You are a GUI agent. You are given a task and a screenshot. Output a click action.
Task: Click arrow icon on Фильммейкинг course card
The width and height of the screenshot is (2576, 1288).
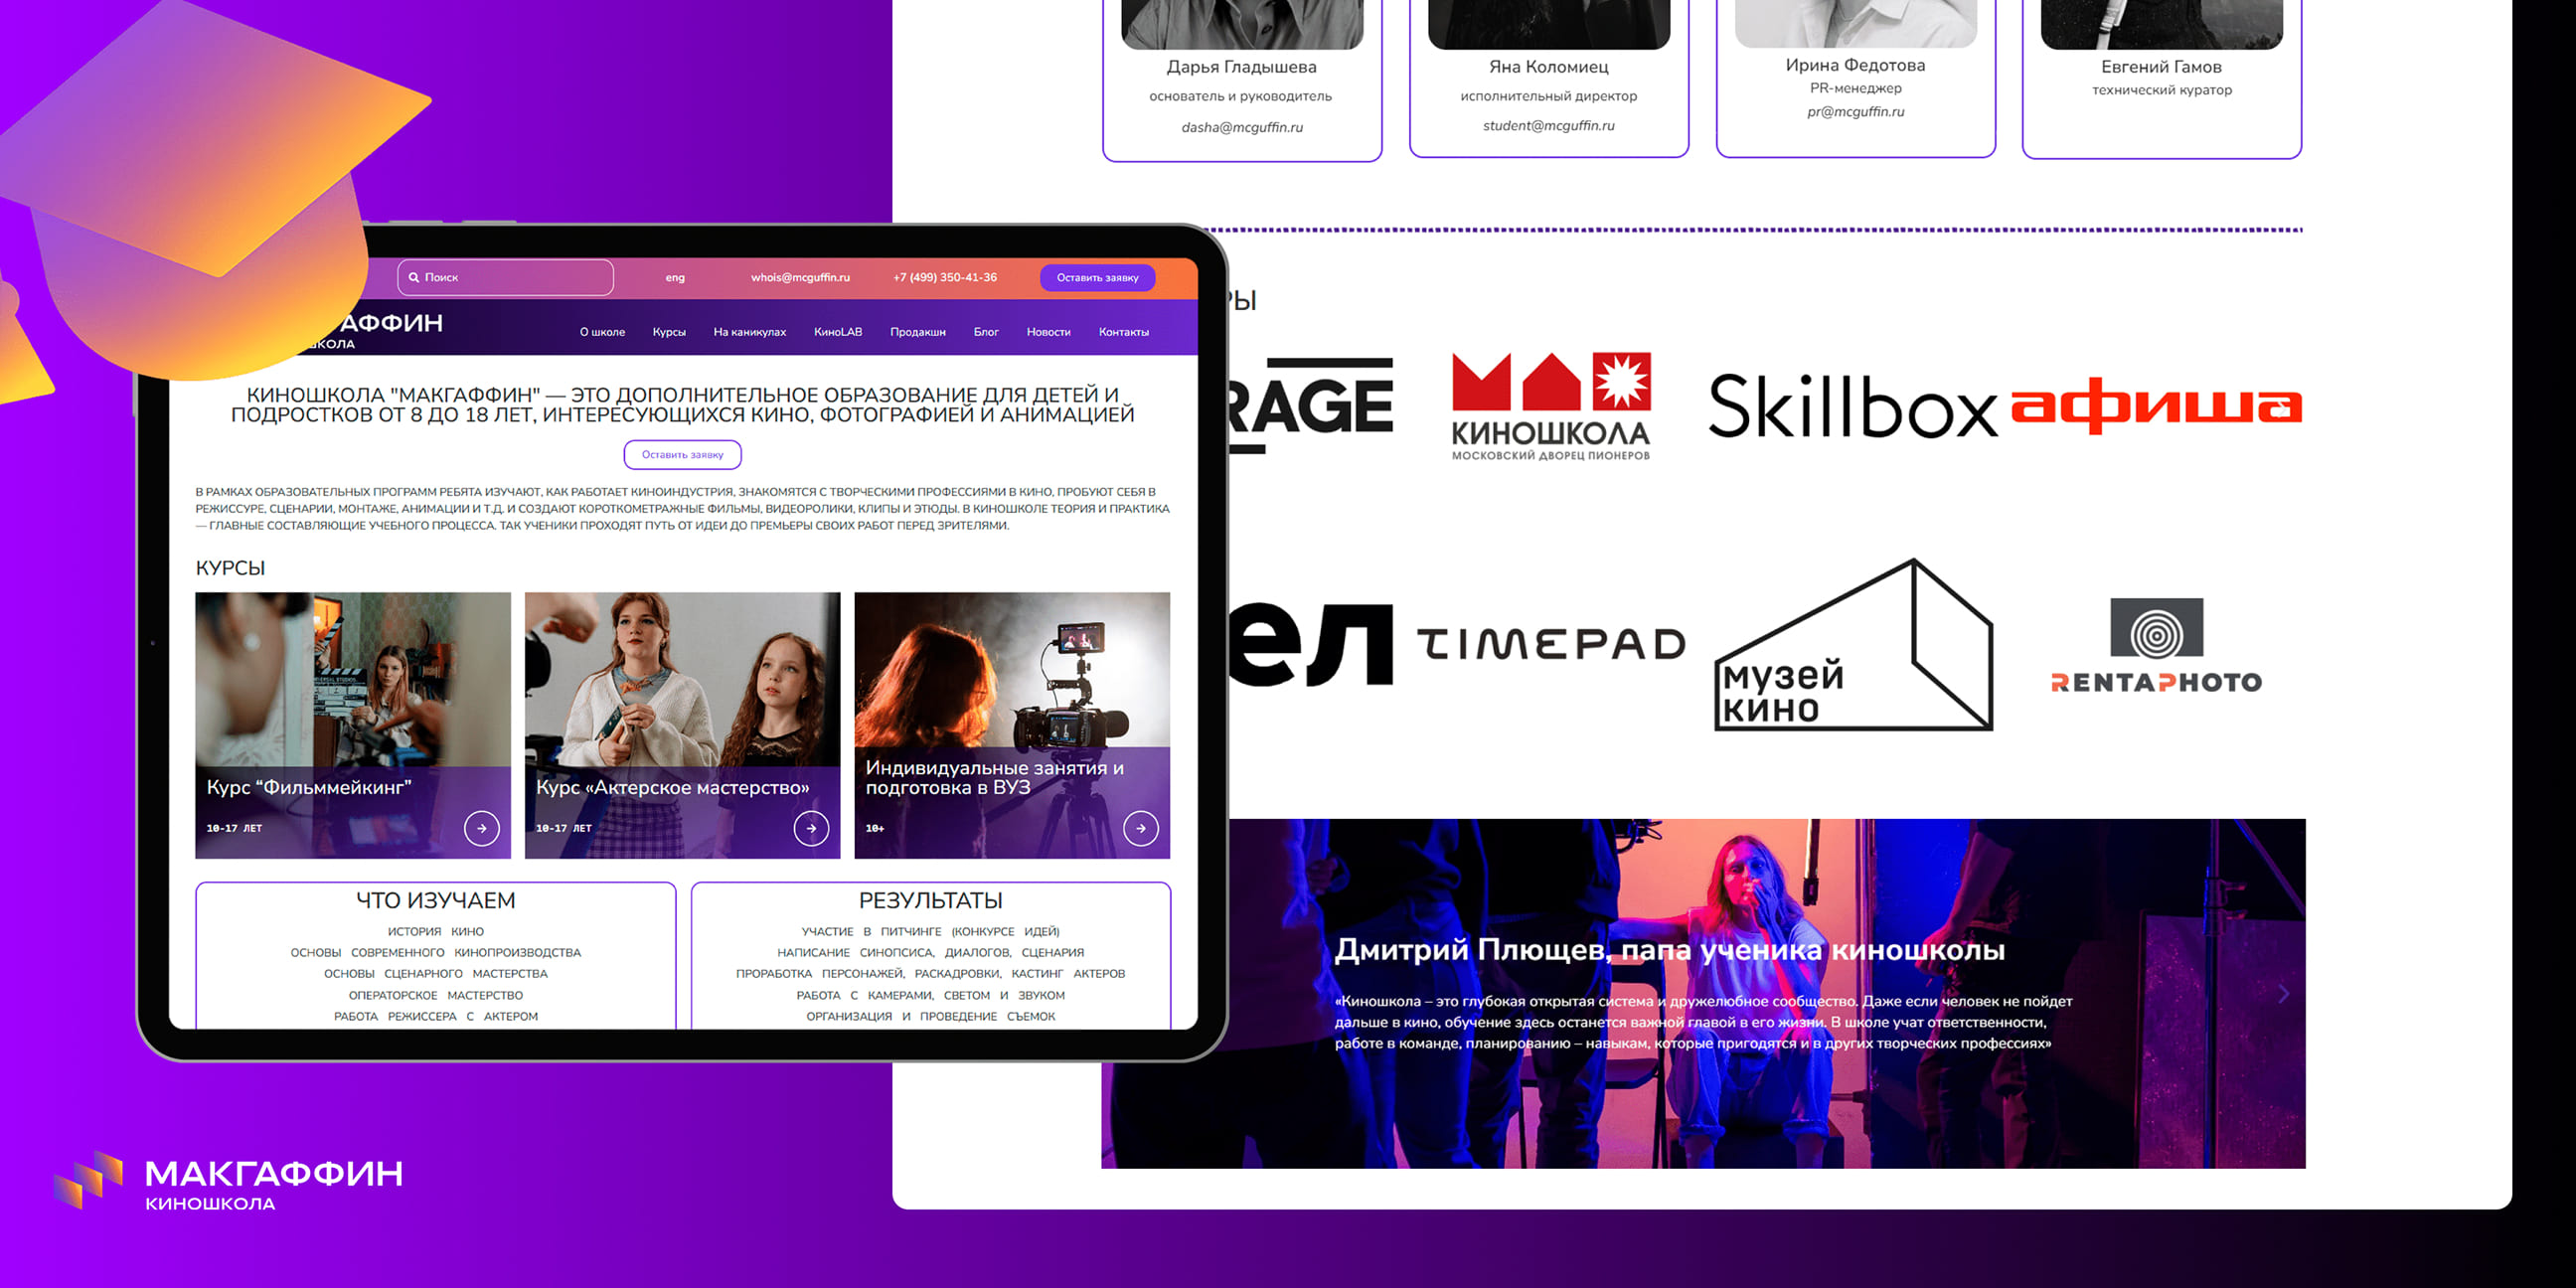[x=482, y=828]
